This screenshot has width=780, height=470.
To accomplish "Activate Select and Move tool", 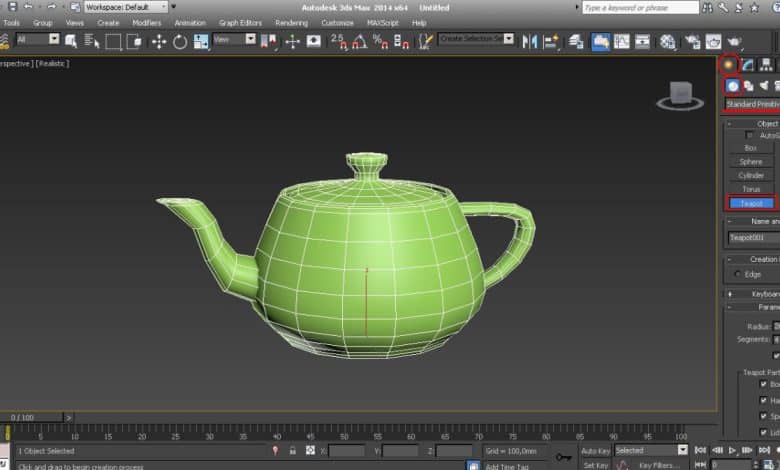I will click(159, 41).
